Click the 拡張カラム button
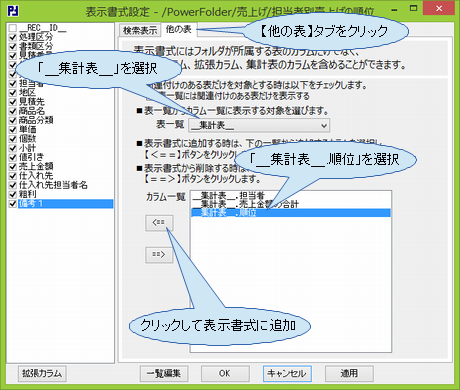This screenshot has width=460, height=390. point(42,373)
